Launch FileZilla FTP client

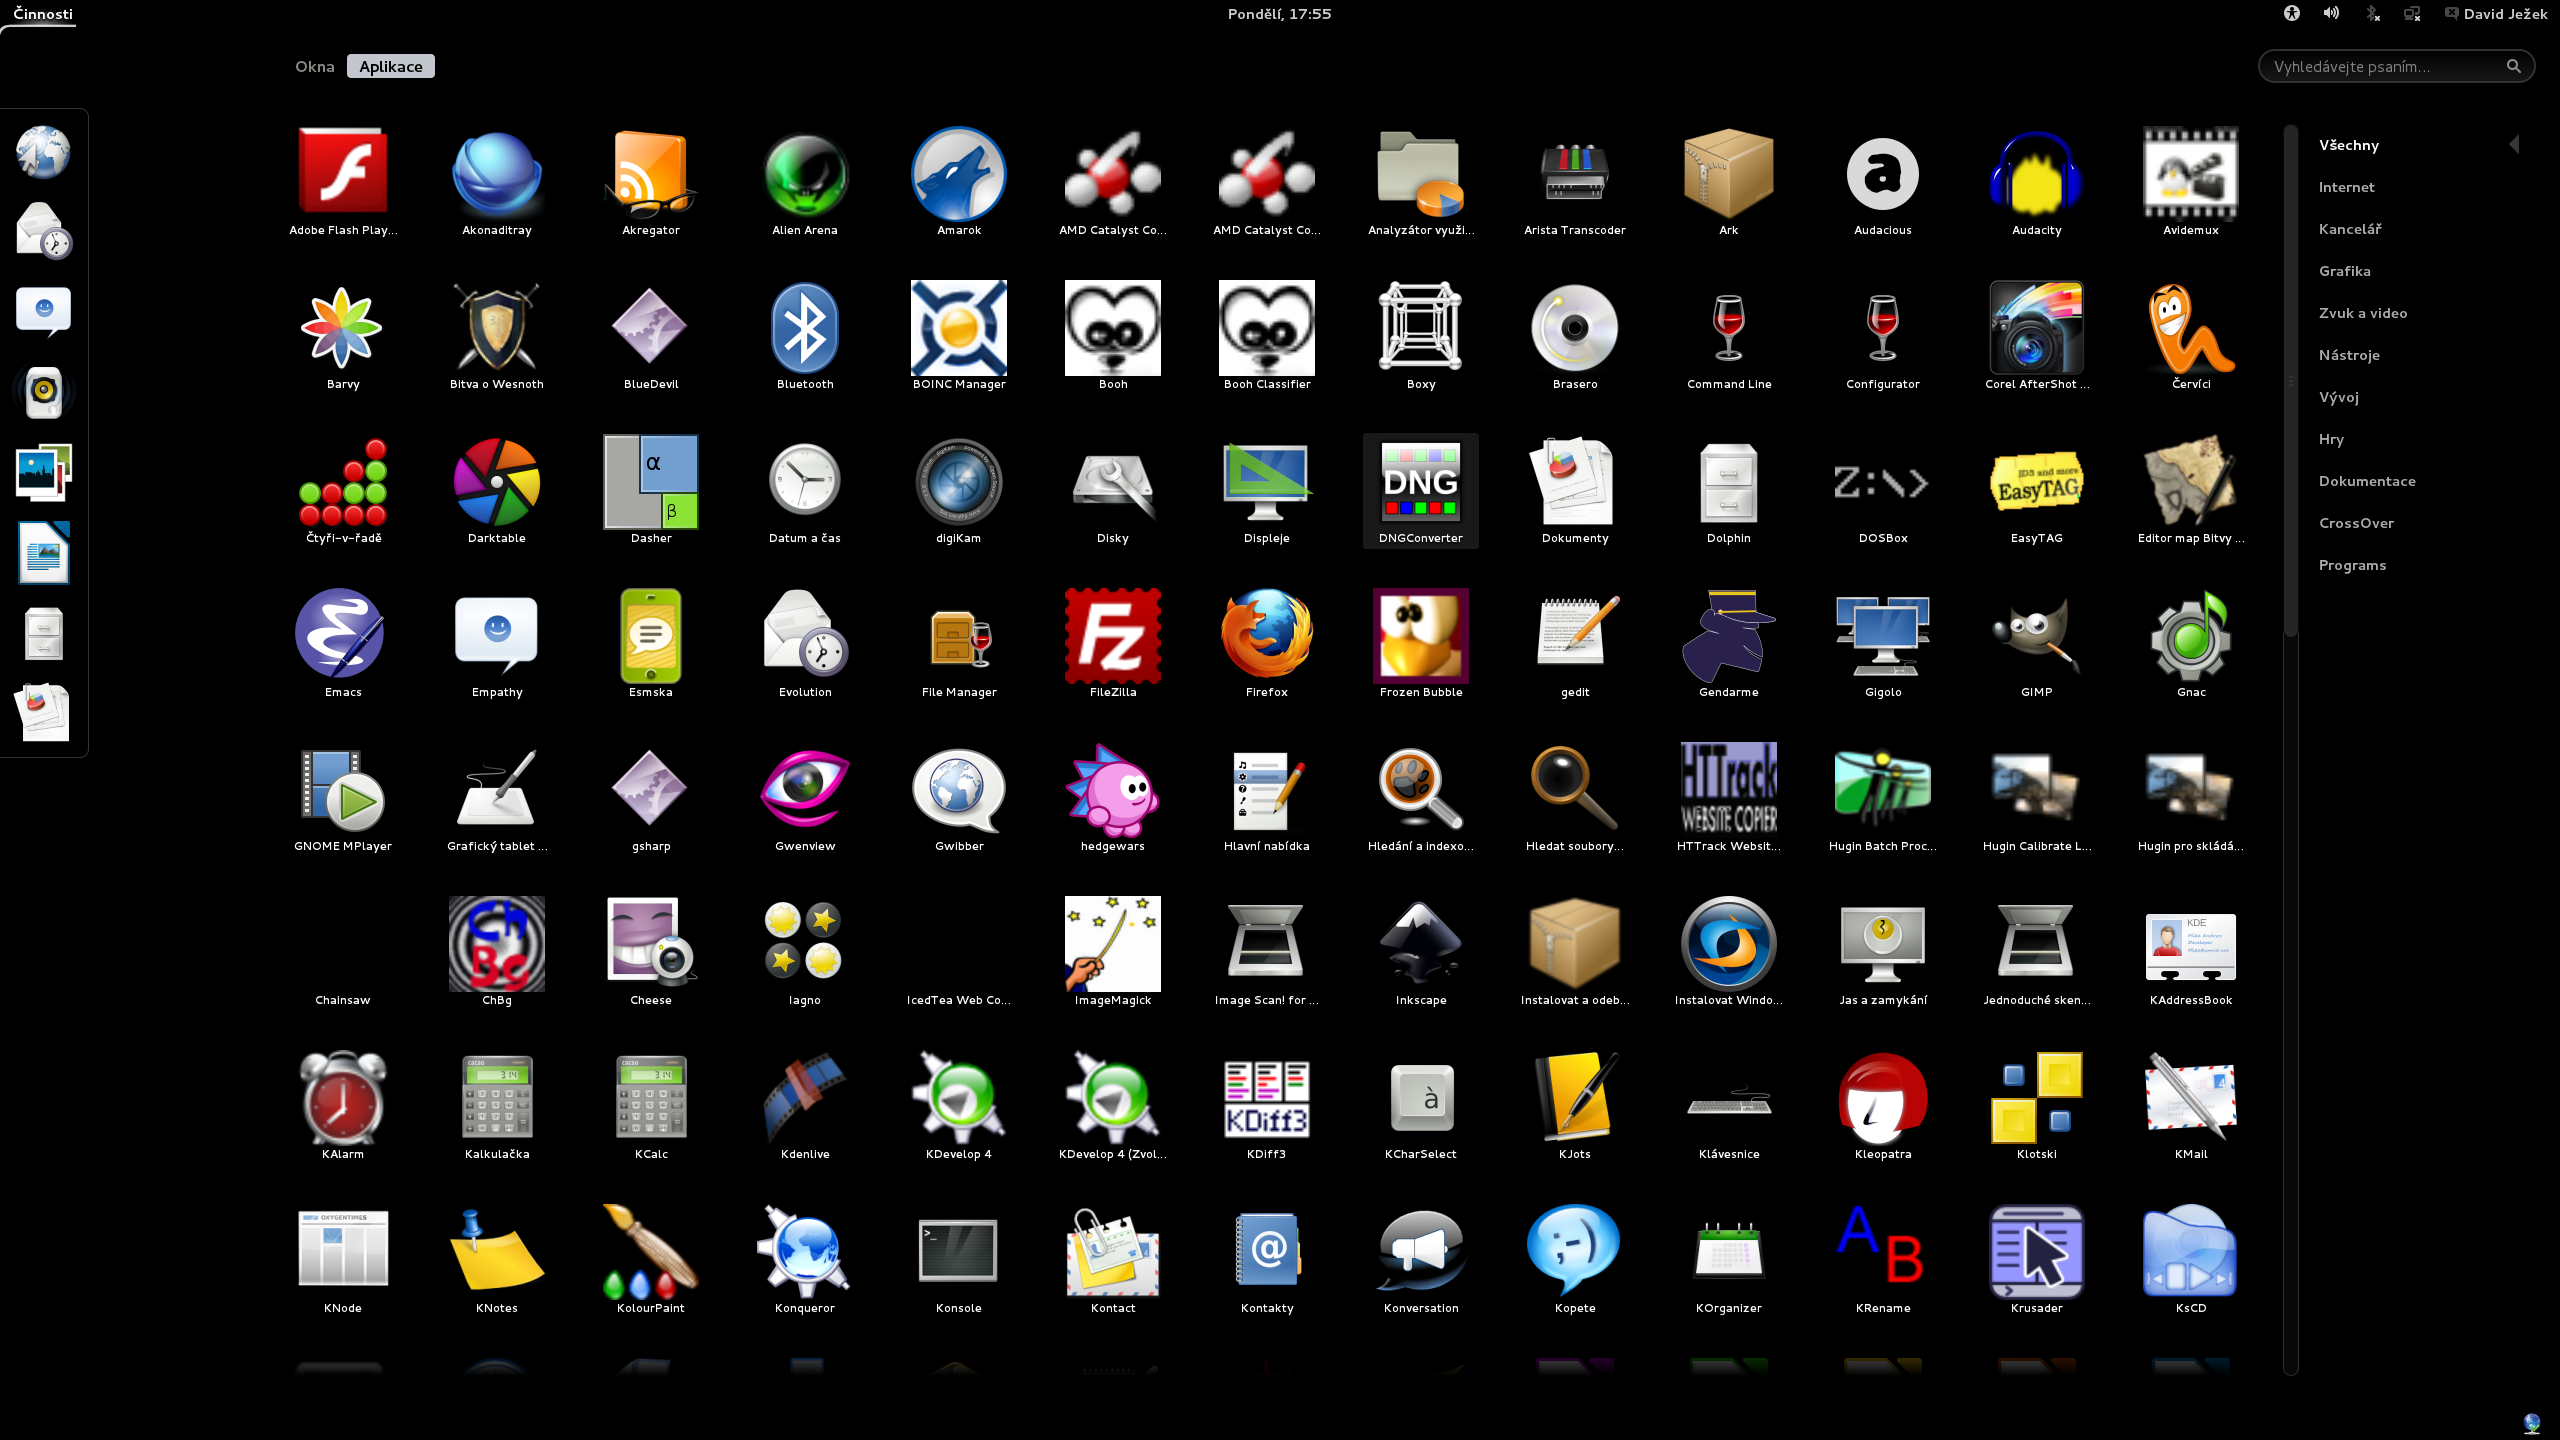coord(1113,644)
